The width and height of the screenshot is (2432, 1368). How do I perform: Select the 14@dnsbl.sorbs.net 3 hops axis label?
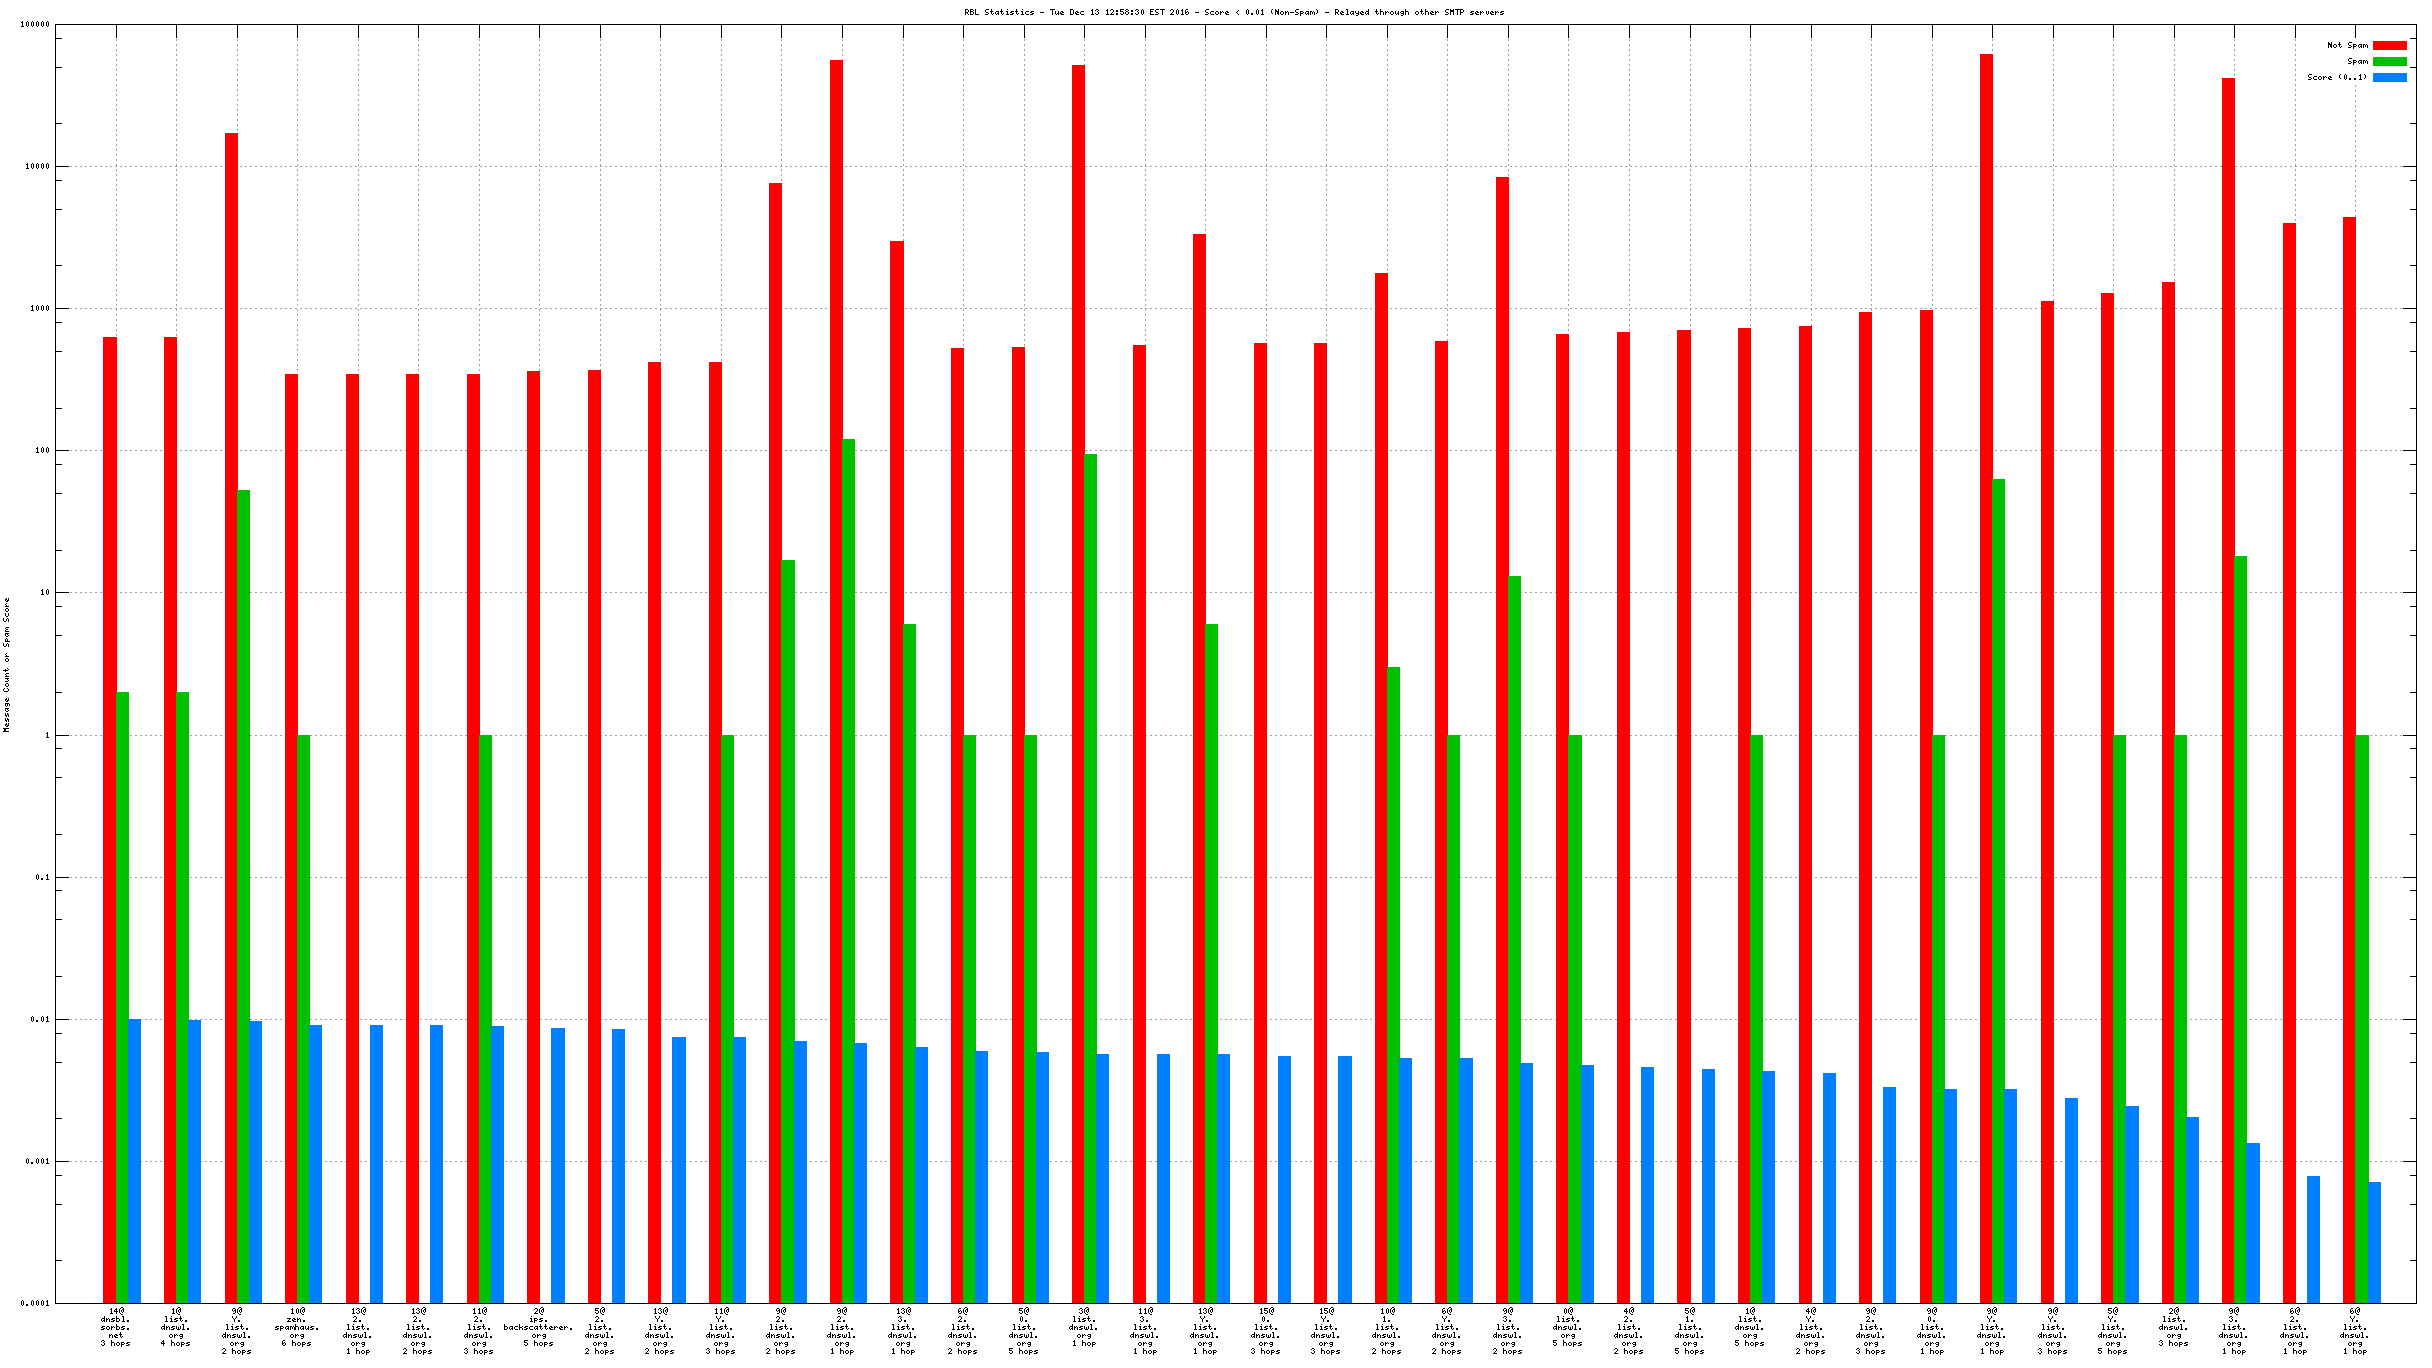(116, 1327)
